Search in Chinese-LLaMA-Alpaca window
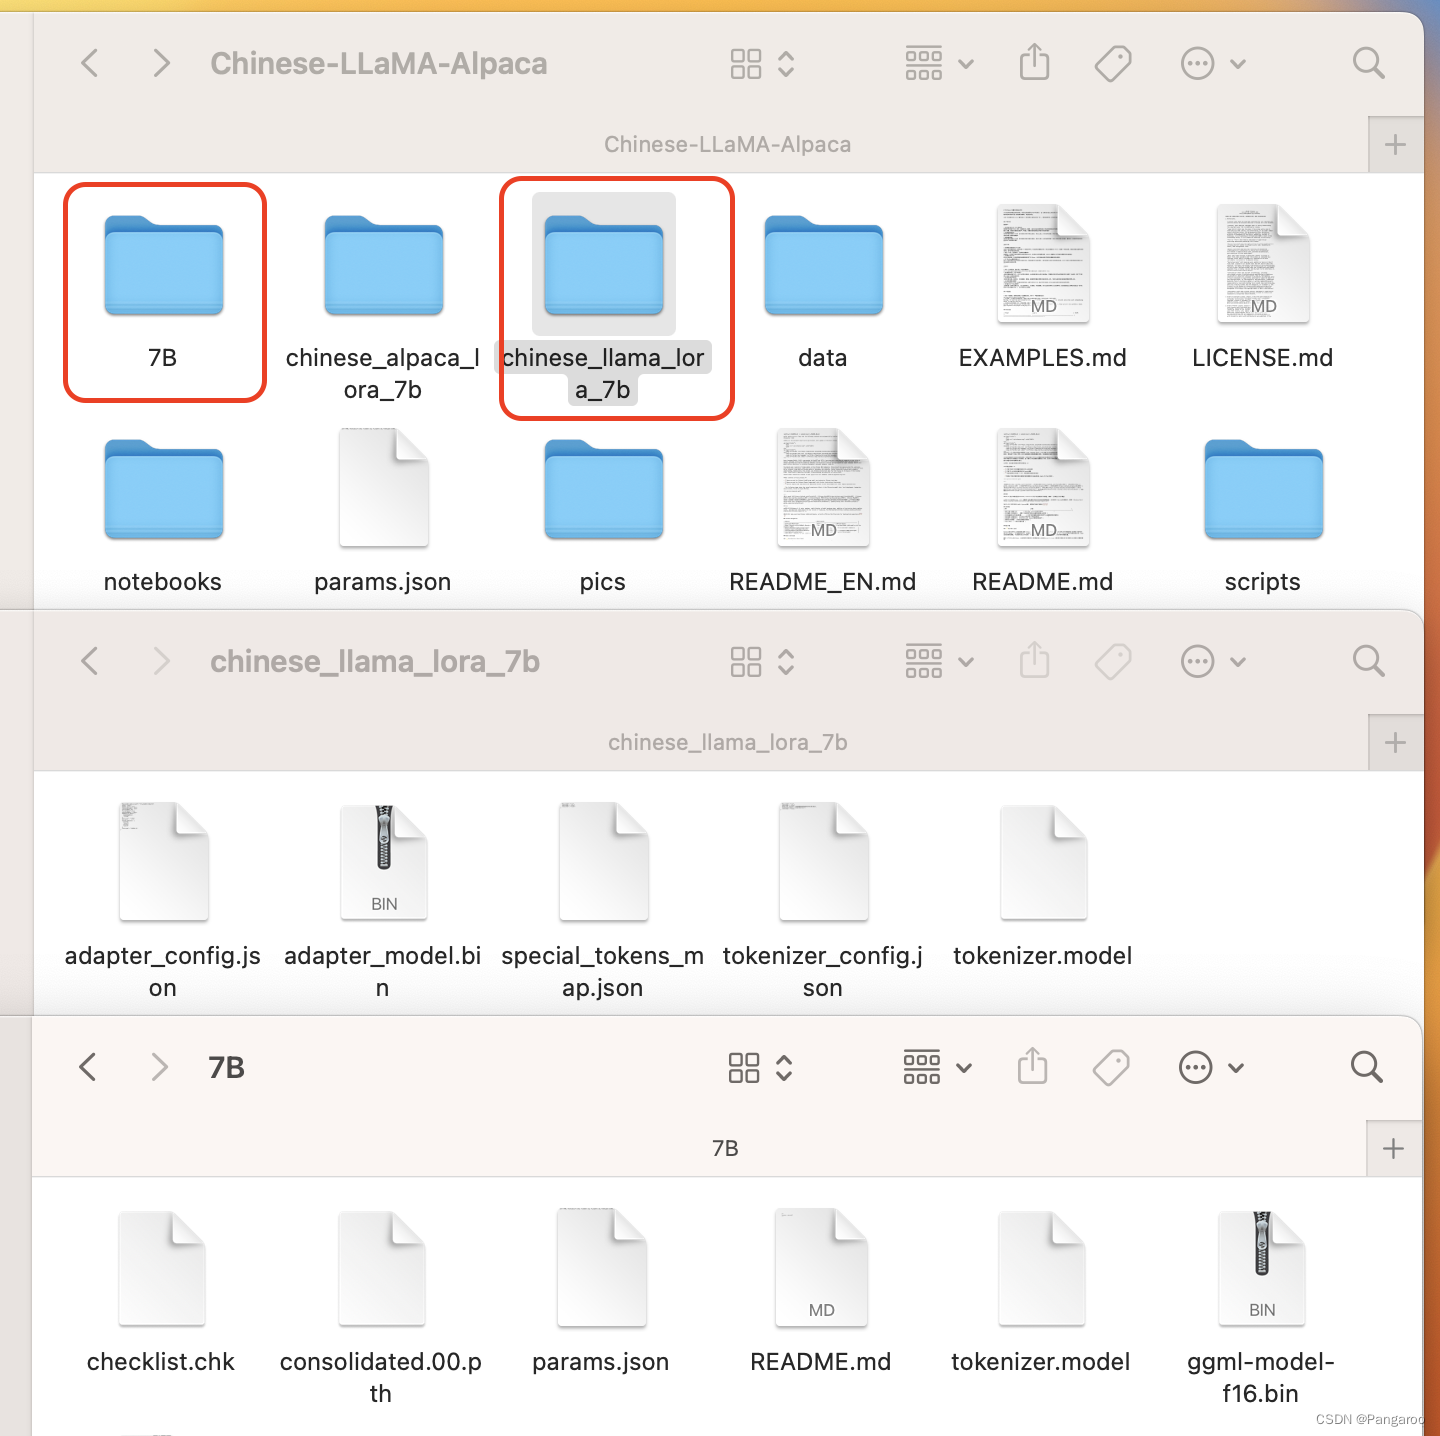 [1368, 64]
